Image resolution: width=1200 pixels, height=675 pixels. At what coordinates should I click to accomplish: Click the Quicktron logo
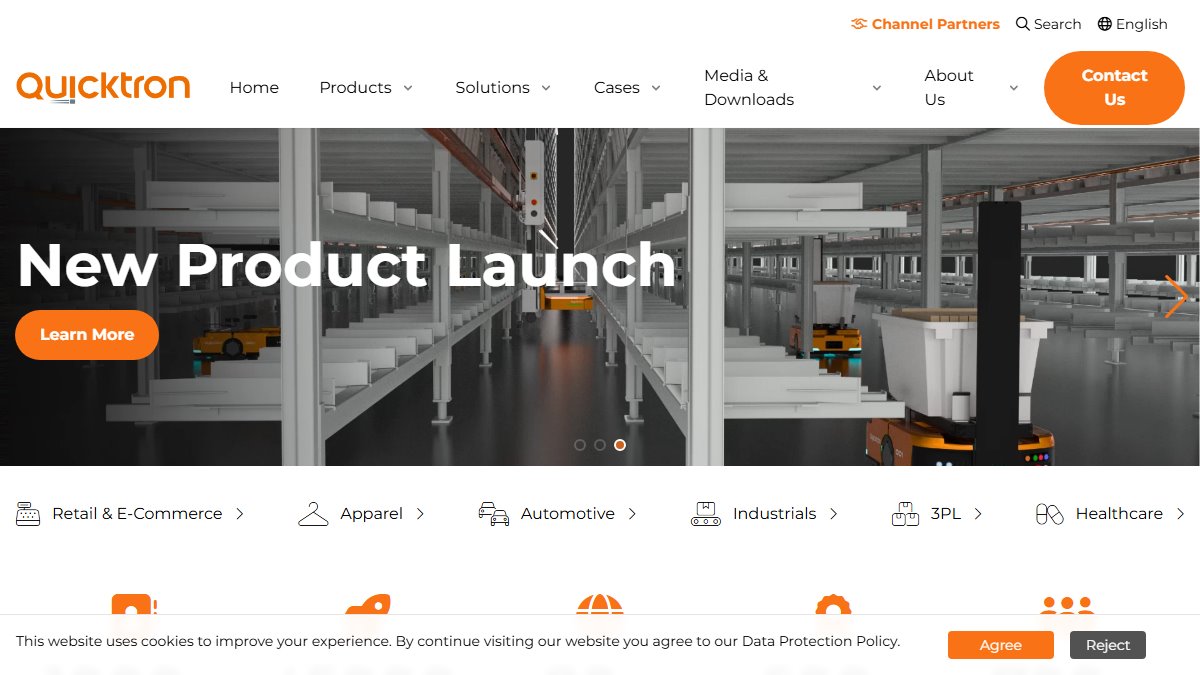point(103,87)
